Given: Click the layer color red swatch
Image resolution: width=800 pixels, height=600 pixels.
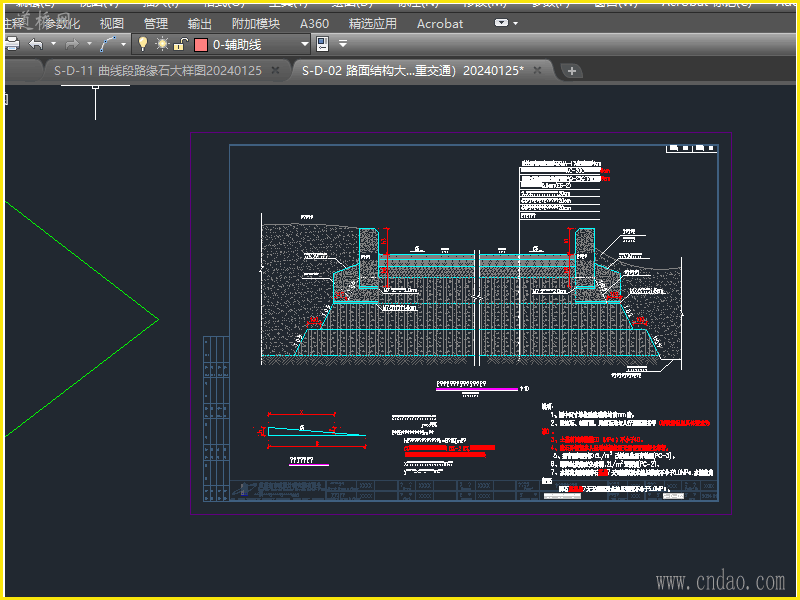Looking at the screenshot, I should tap(201, 44).
